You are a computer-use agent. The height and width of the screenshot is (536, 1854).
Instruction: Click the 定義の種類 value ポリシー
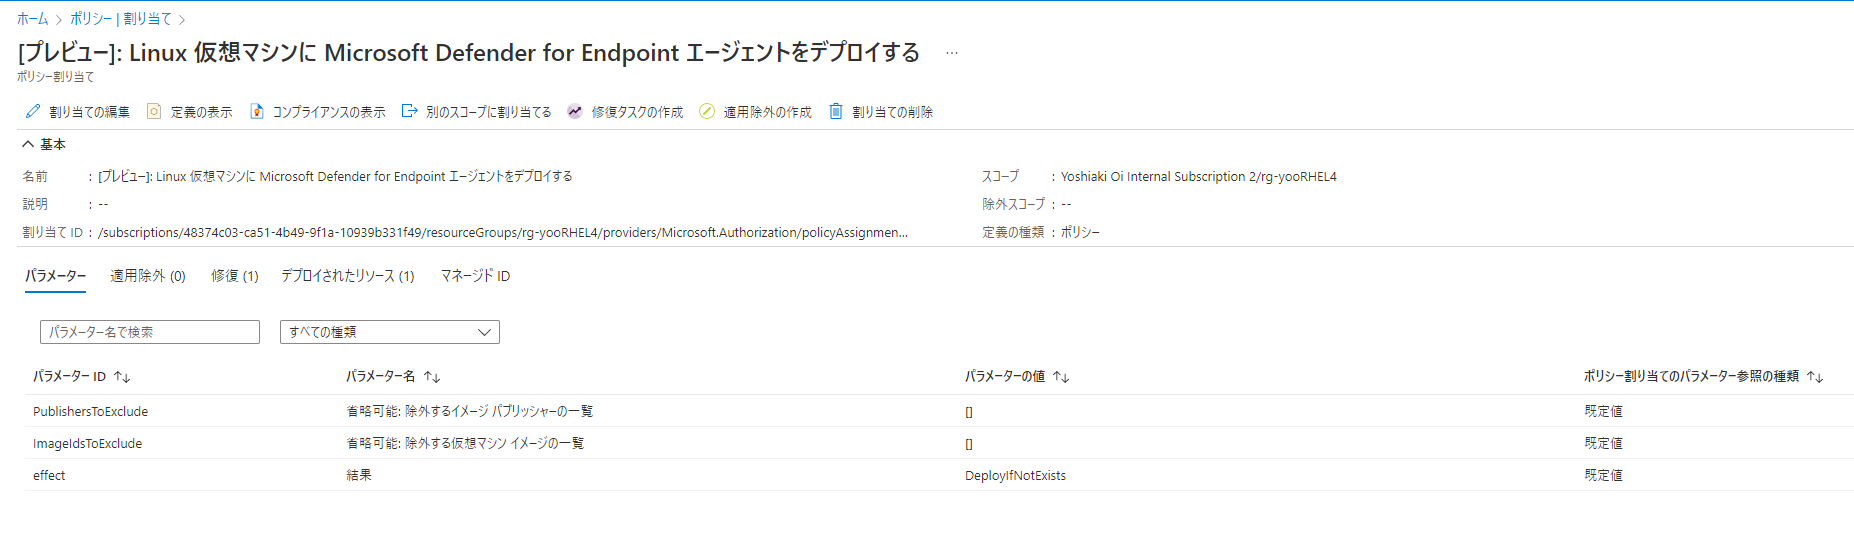coord(1080,232)
